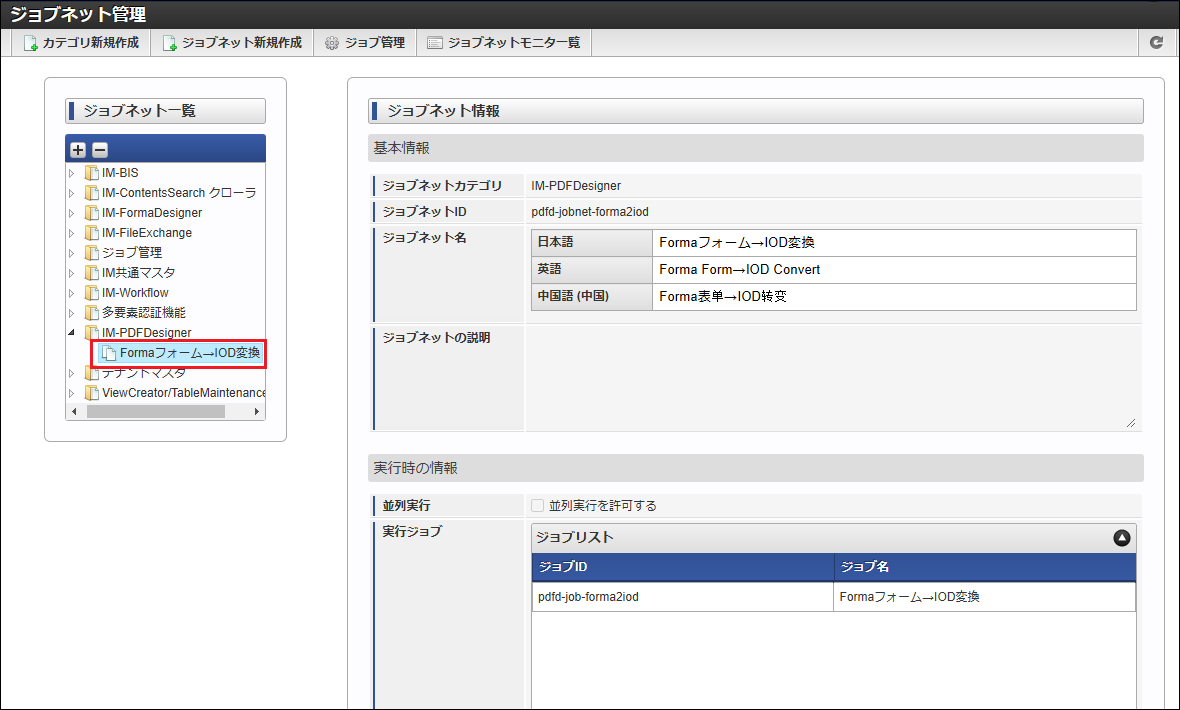Screen dimensions: 1180x710
Task: Collapse the job list with the round arrow icon
Action: point(1121,538)
